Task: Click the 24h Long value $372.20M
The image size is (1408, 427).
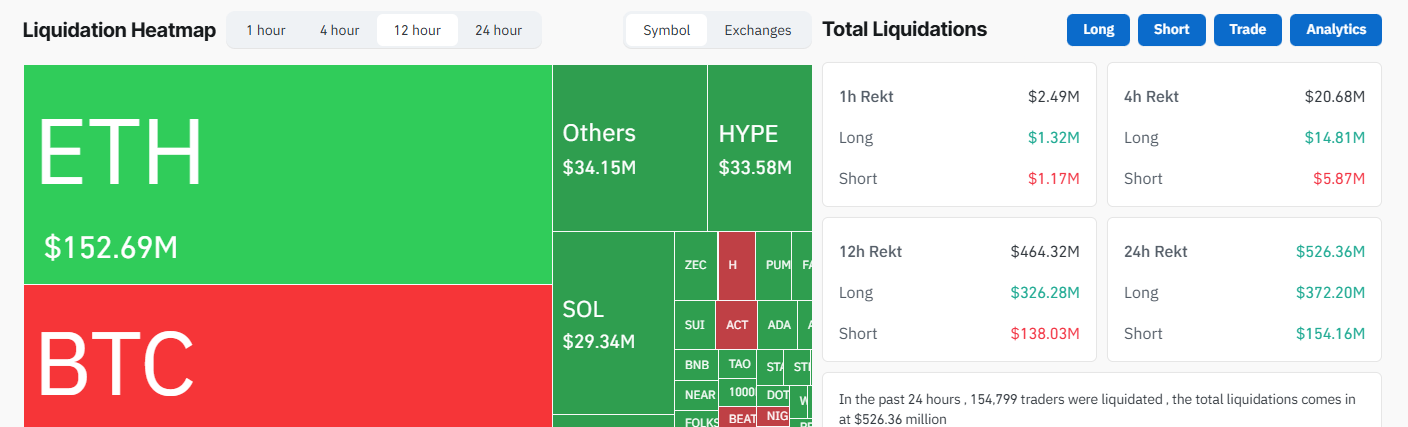Action: [x=1330, y=293]
